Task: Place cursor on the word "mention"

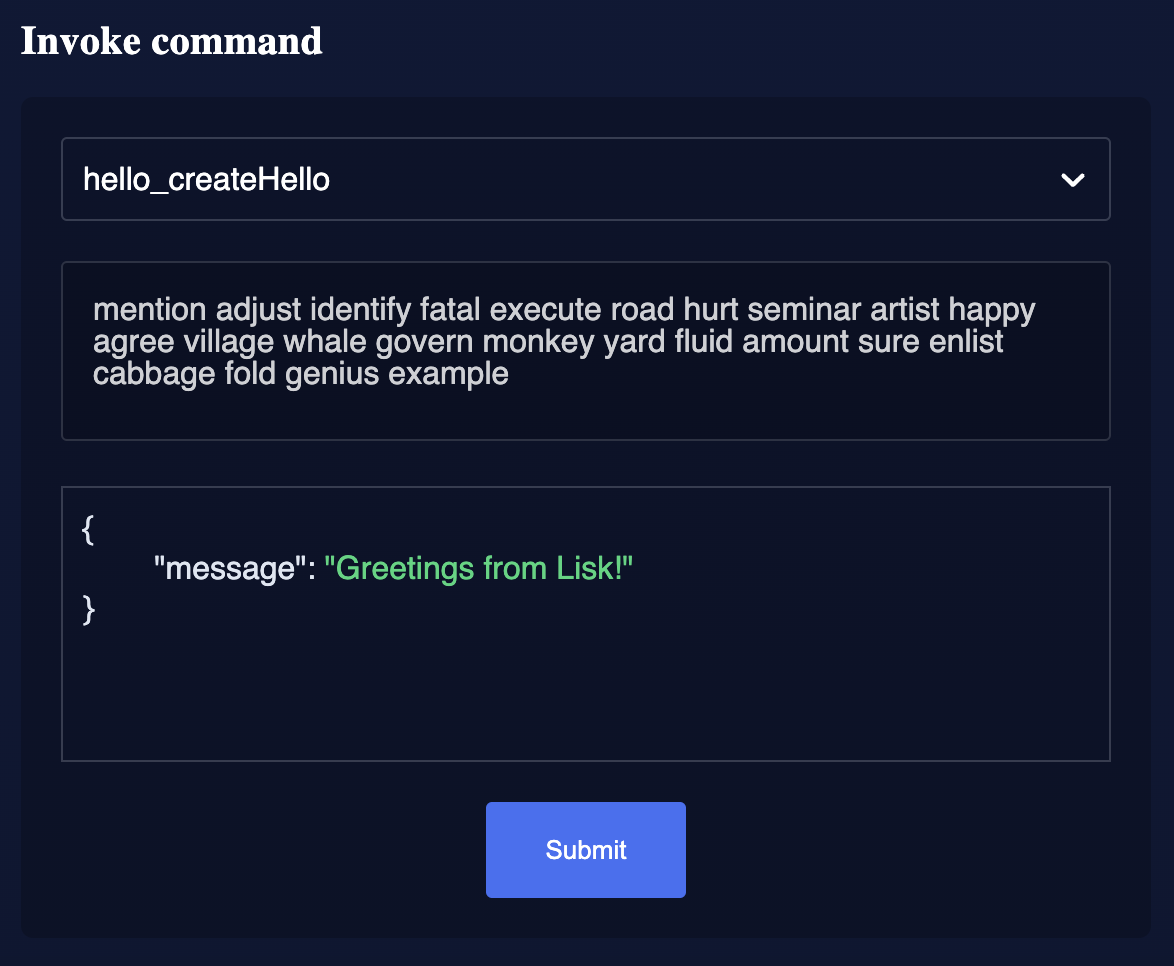Action: (149, 310)
